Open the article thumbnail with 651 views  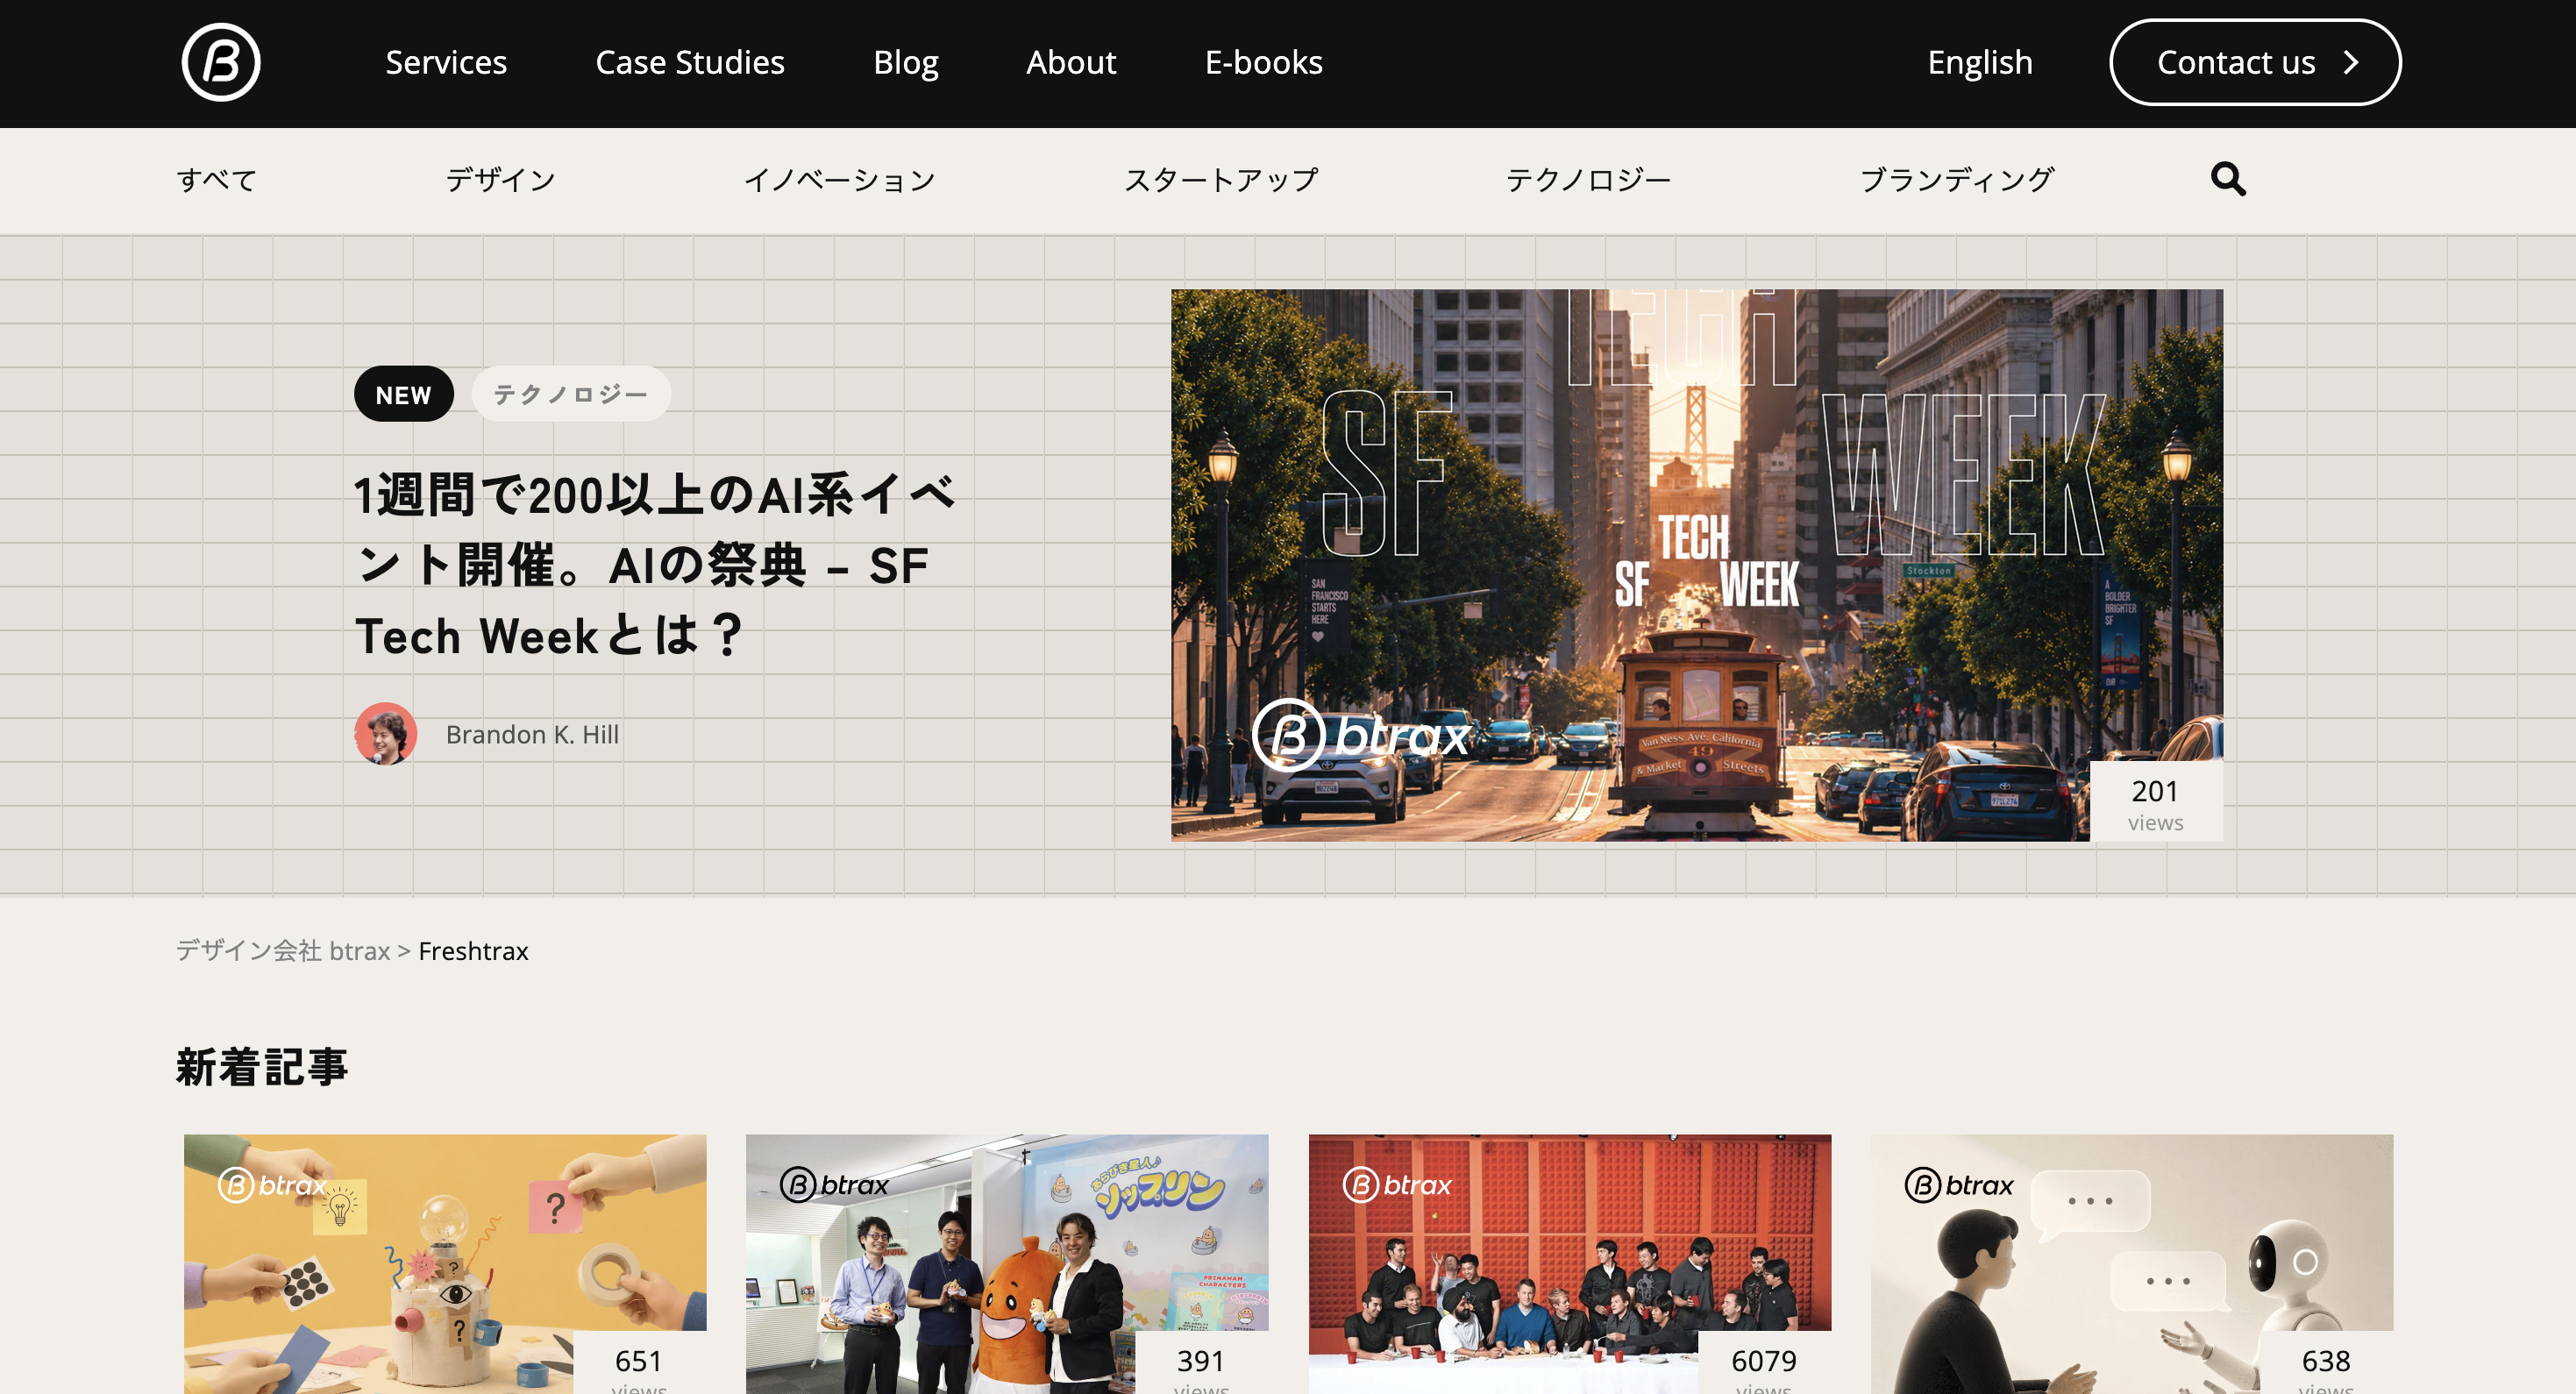[444, 1263]
